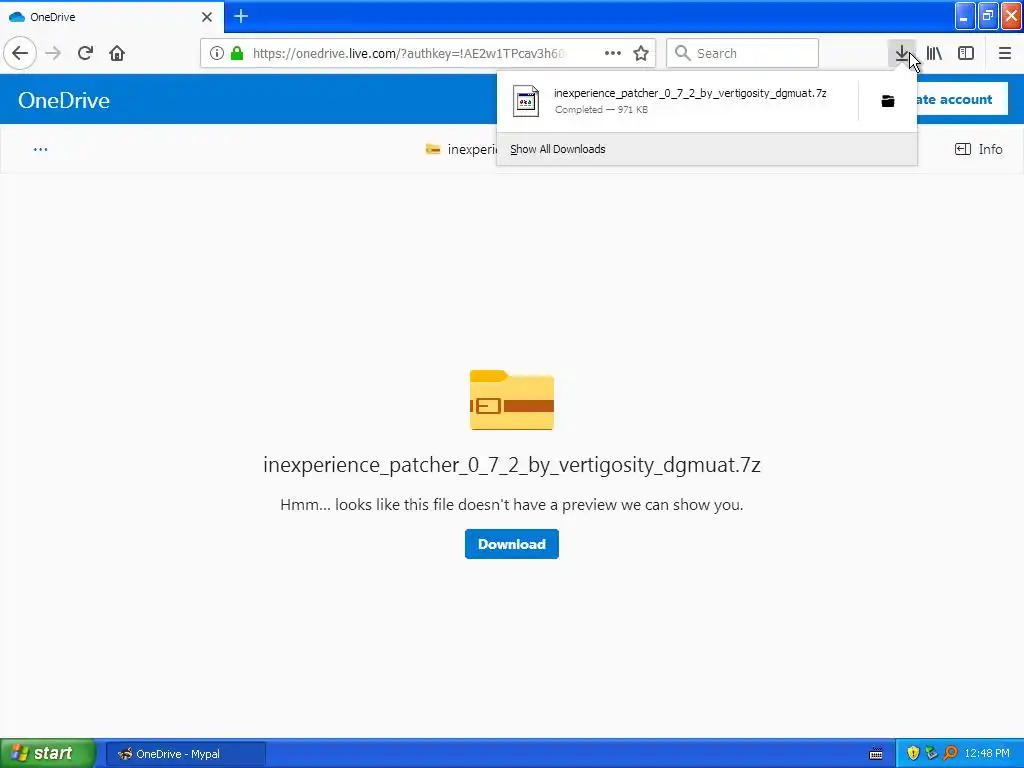Image resolution: width=1024 pixels, height=768 pixels.
Task: Click the address bar URL
Action: tap(409, 53)
